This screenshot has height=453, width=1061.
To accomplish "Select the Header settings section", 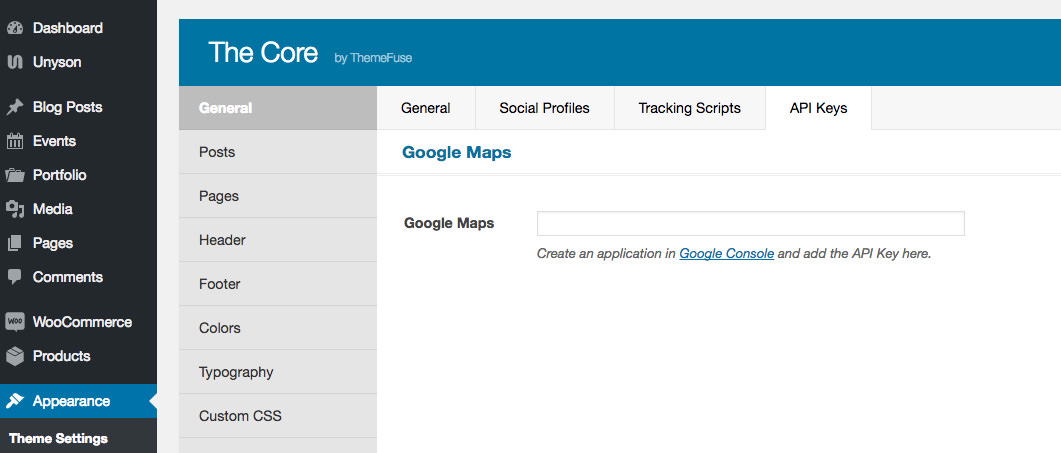I will pos(277,240).
